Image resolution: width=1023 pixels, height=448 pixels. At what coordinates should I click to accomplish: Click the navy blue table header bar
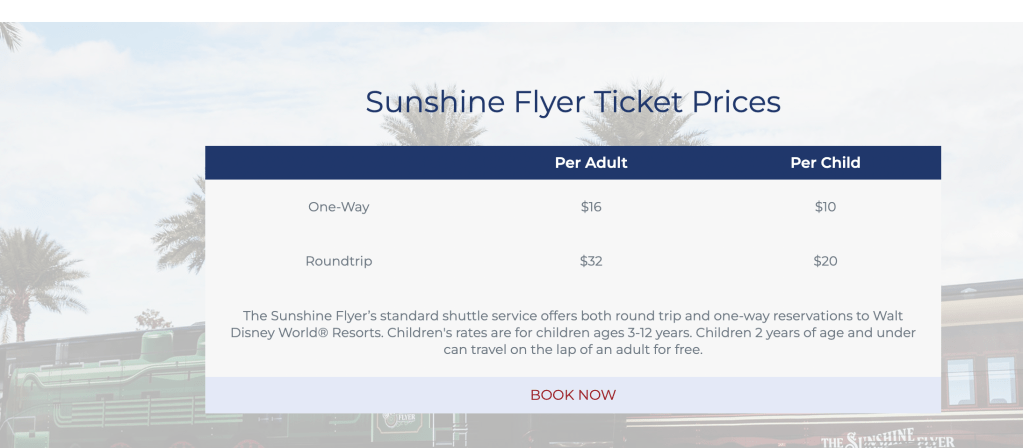[x=573, y=163]
